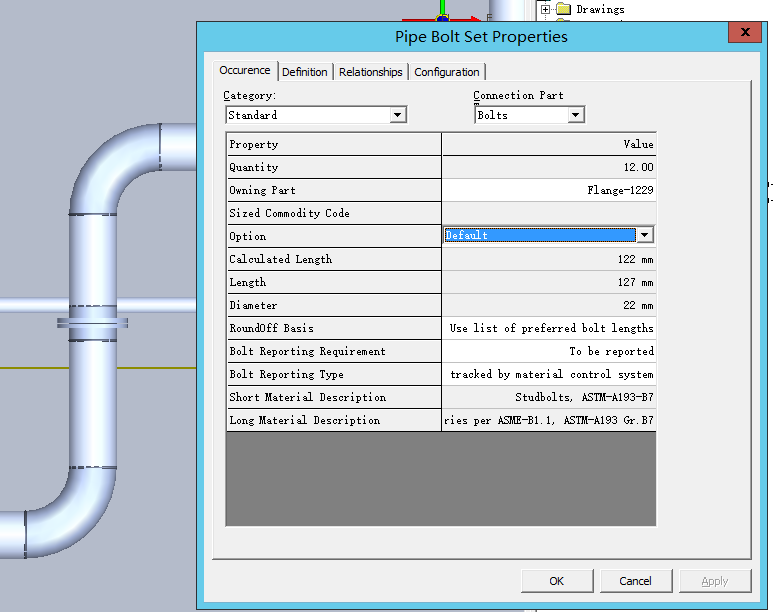Click the OK button
The image size is (773, 612).
(557, 581)
